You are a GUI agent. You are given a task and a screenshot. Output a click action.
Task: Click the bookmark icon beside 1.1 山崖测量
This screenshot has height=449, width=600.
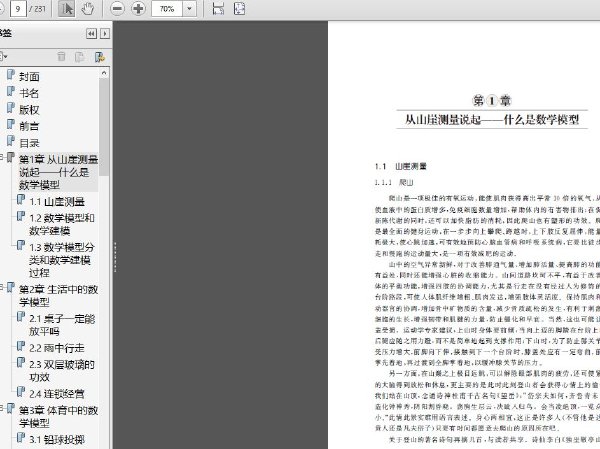tap(21, 200)
